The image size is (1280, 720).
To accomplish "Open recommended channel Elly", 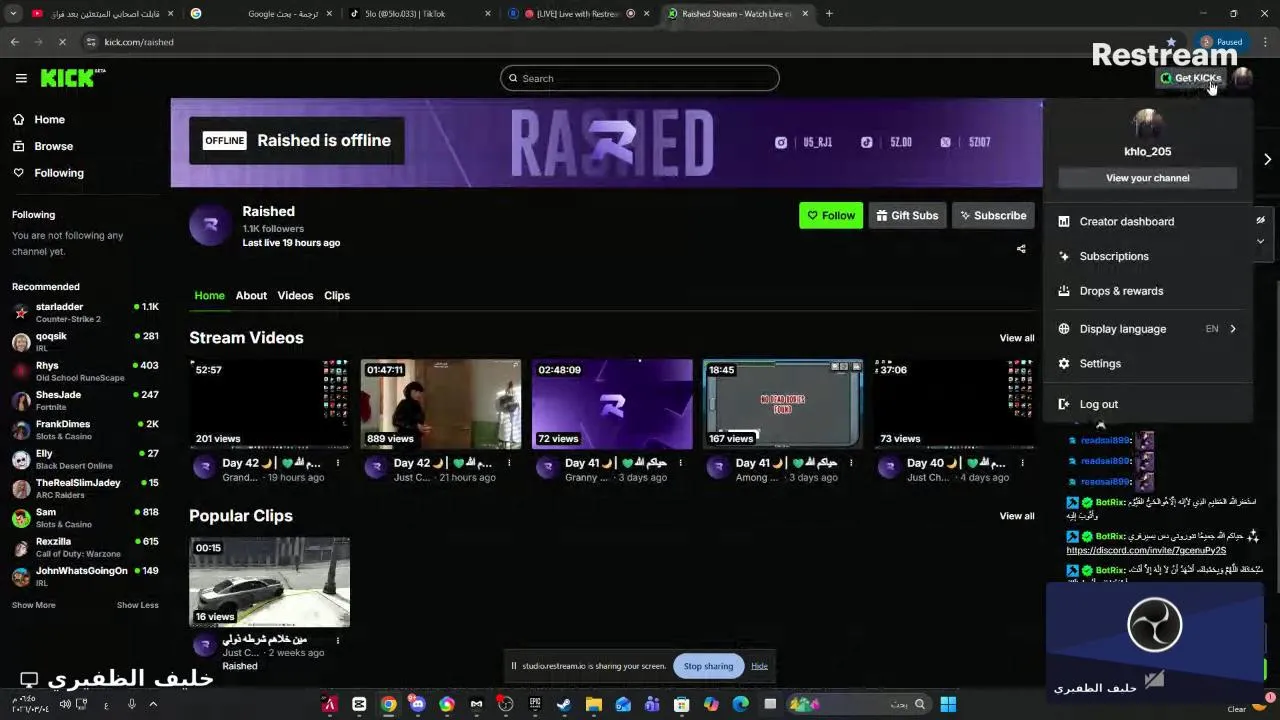I will 85,459.
